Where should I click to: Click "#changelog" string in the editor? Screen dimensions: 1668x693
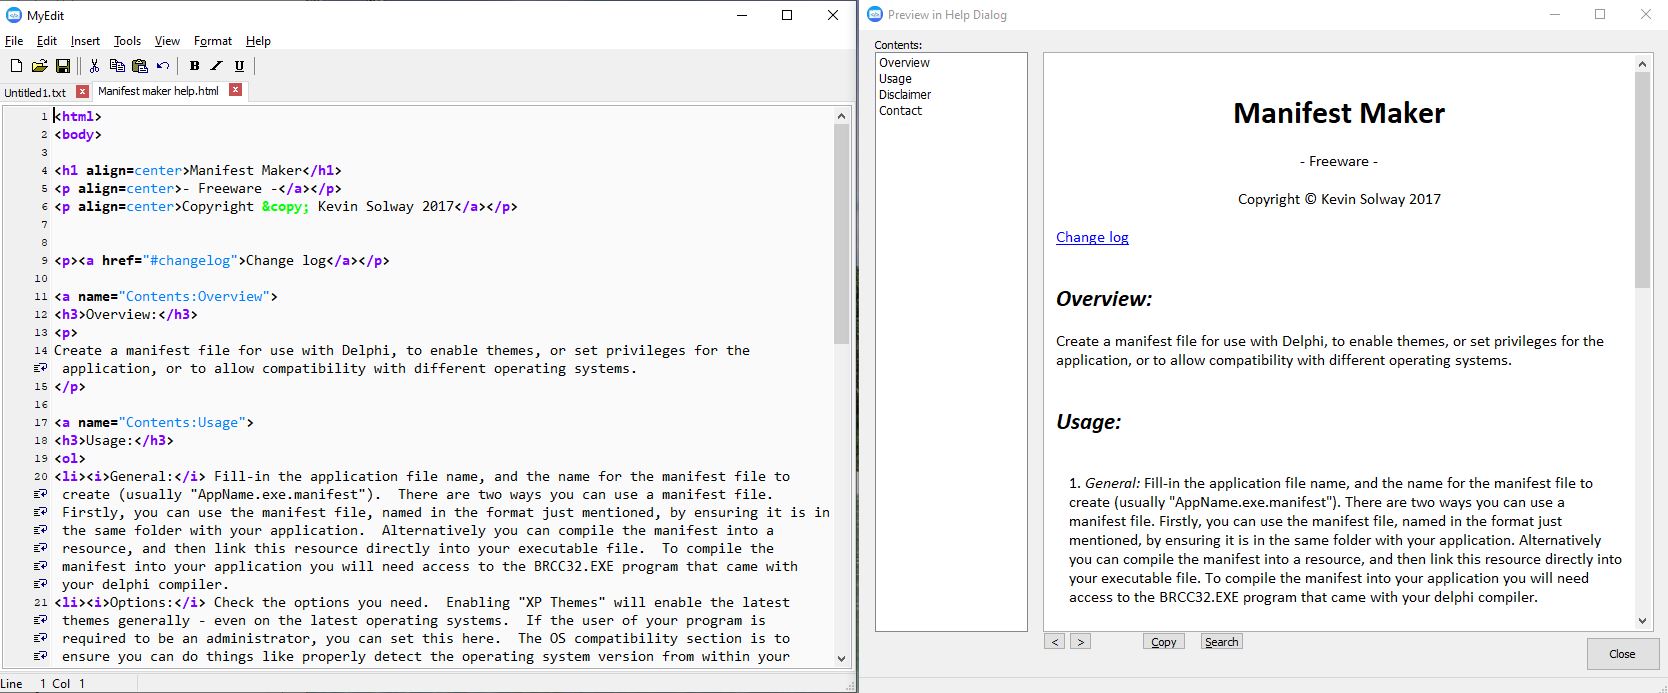tap(188, 261)
